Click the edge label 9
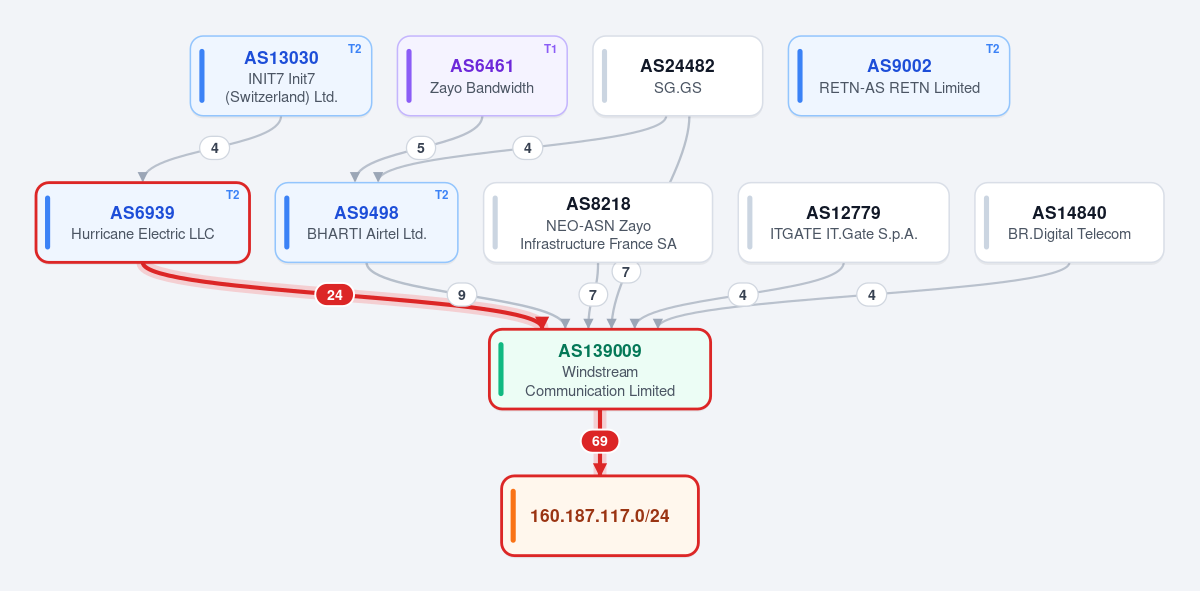Viewport: 1200px width, 591px height. (x=461, y=295)
